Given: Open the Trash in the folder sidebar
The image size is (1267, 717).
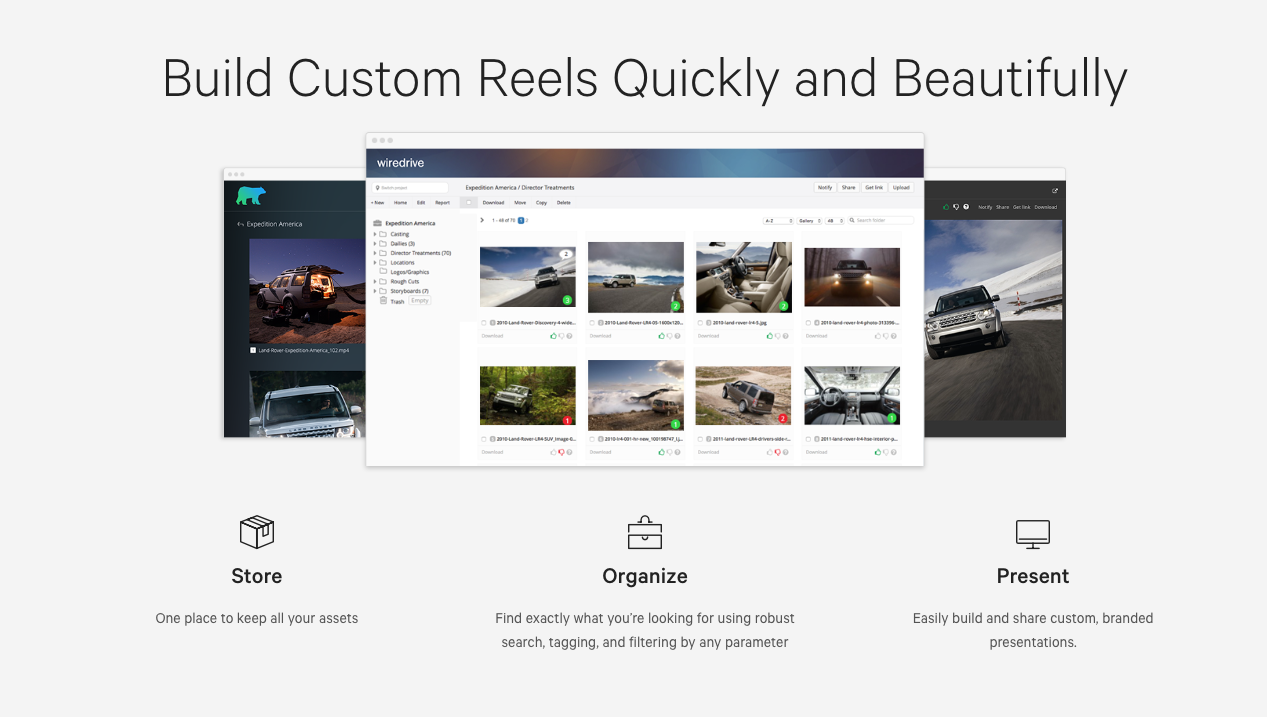Looking at the screenshot, I should [x=394, y=300].
